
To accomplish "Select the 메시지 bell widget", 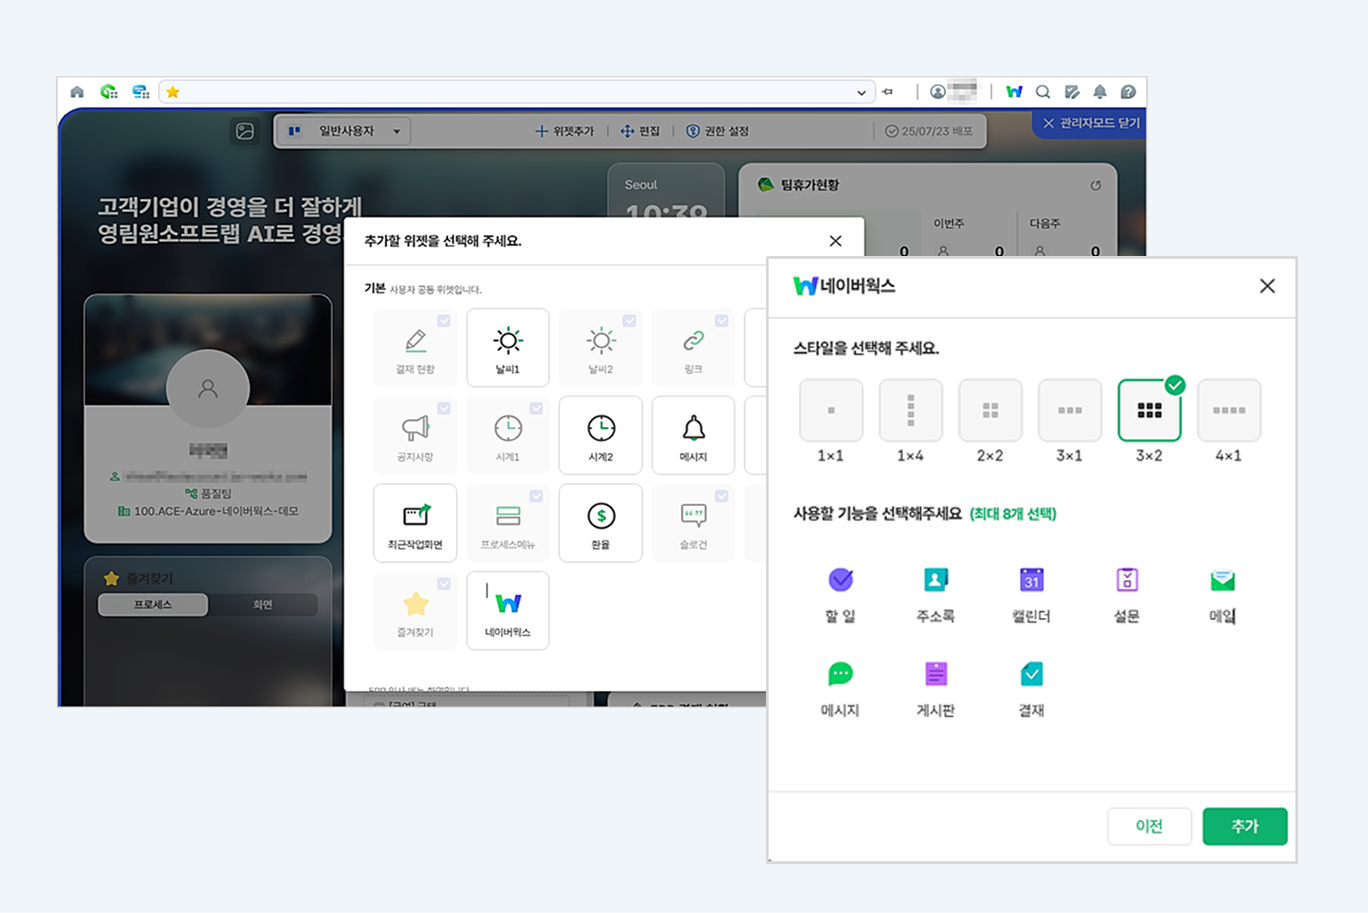I will pyautogui.click(x=693, y=435).
